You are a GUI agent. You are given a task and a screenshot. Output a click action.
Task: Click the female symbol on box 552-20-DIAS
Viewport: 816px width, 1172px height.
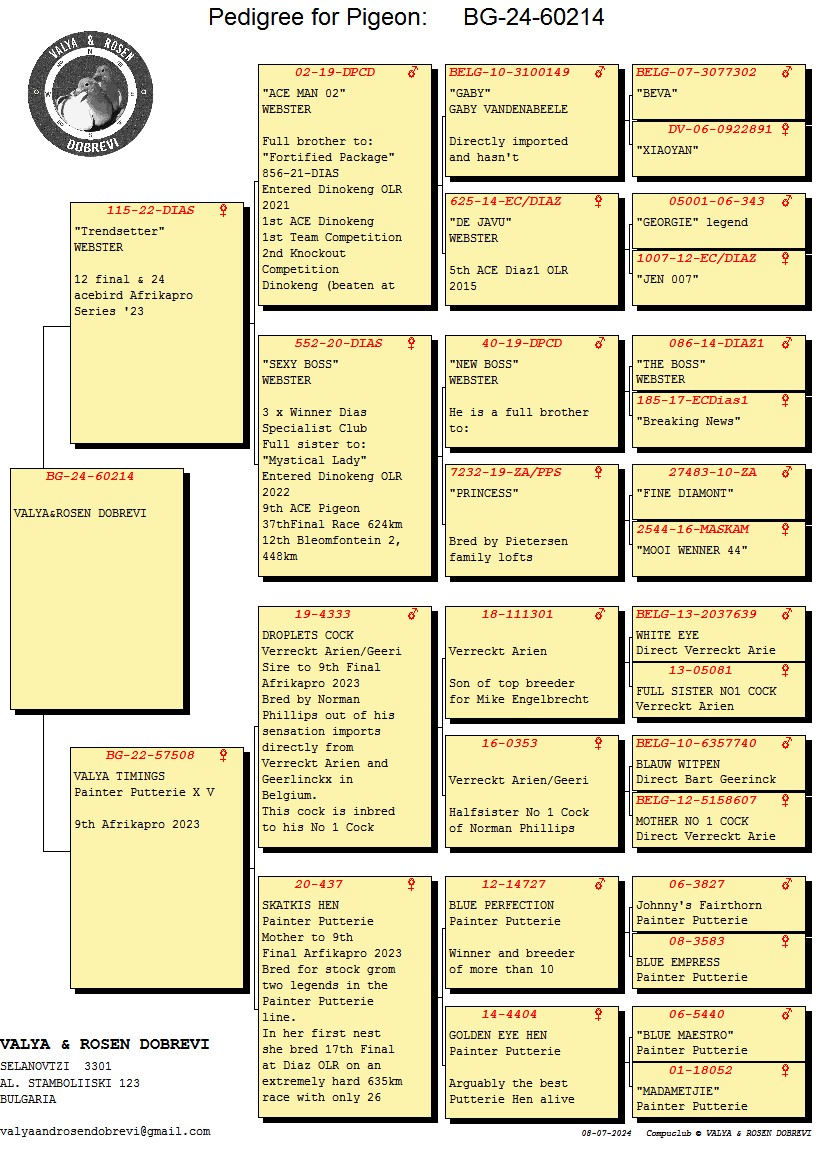click(x=411, y=343)
